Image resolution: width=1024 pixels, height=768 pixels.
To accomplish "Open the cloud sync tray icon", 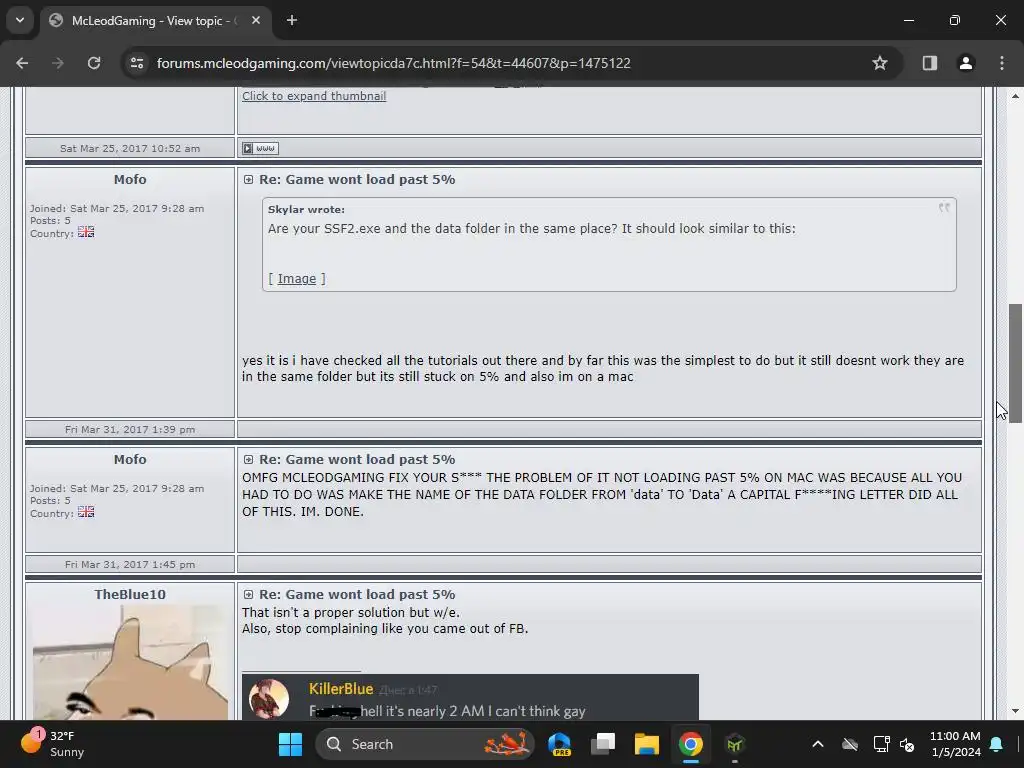I will coord(850,744).
